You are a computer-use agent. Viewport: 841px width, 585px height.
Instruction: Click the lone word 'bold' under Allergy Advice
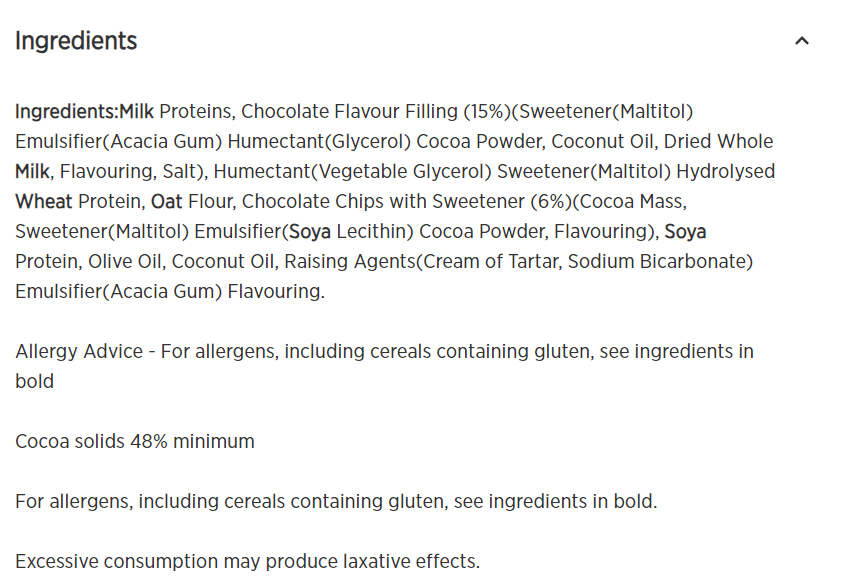coord(34,381)
